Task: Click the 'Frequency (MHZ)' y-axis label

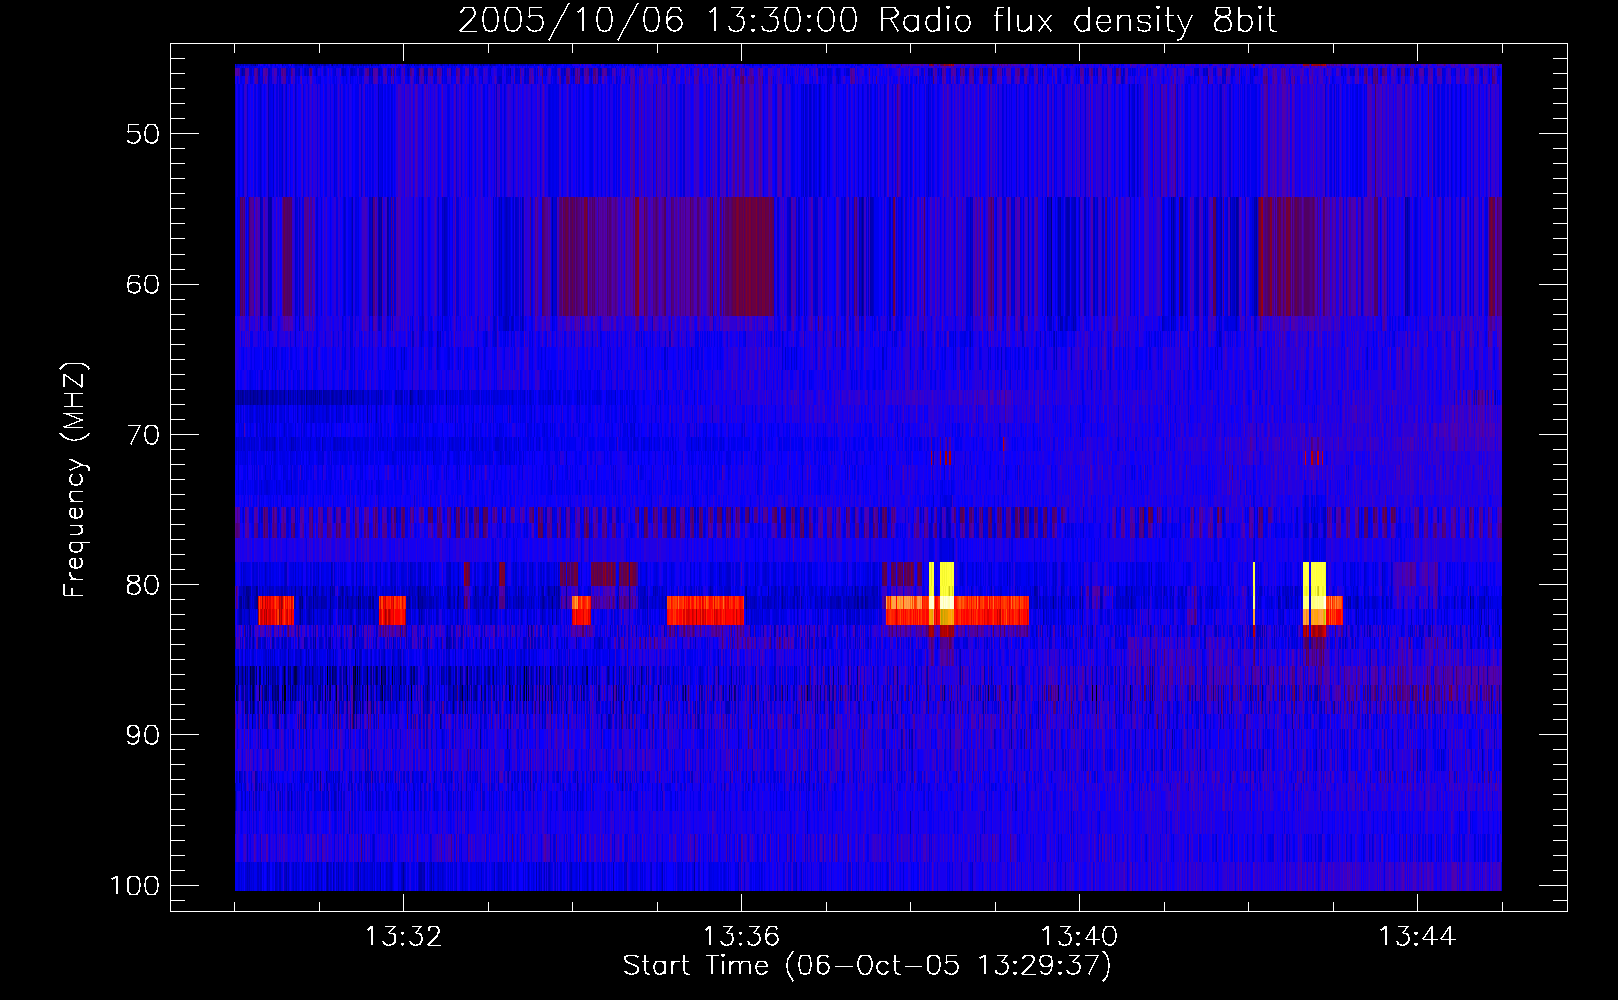Action: (x=75, y=480)
